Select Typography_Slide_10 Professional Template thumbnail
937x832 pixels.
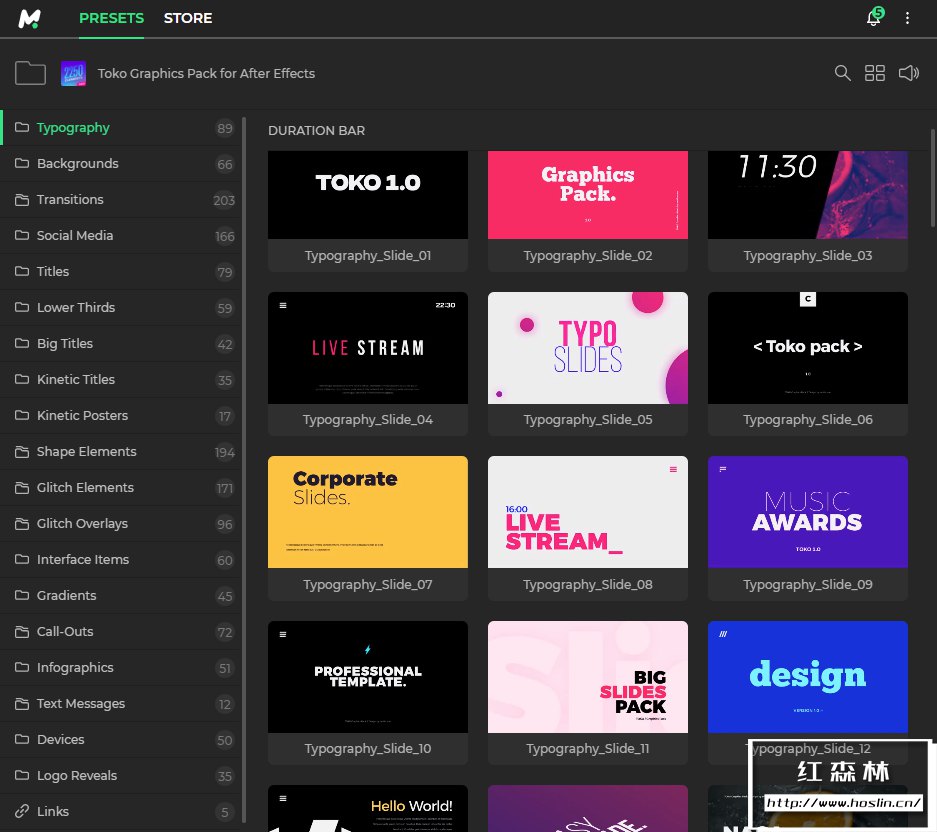[x=368, y=677]
